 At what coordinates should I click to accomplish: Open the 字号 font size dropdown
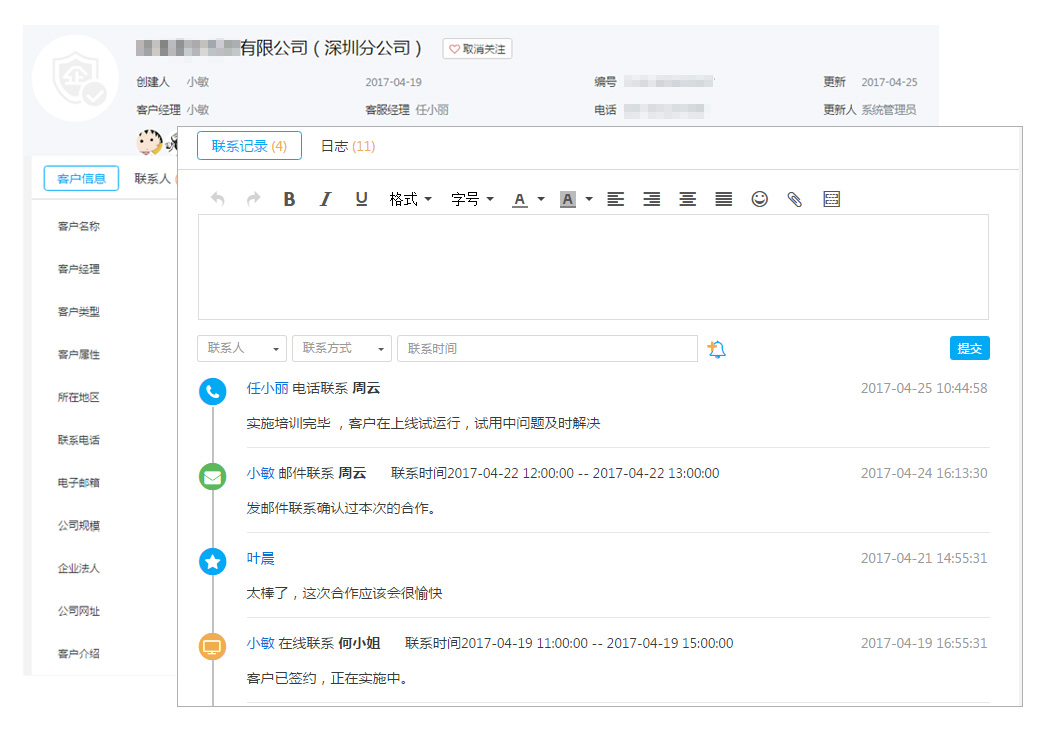[x=472, y=199]
